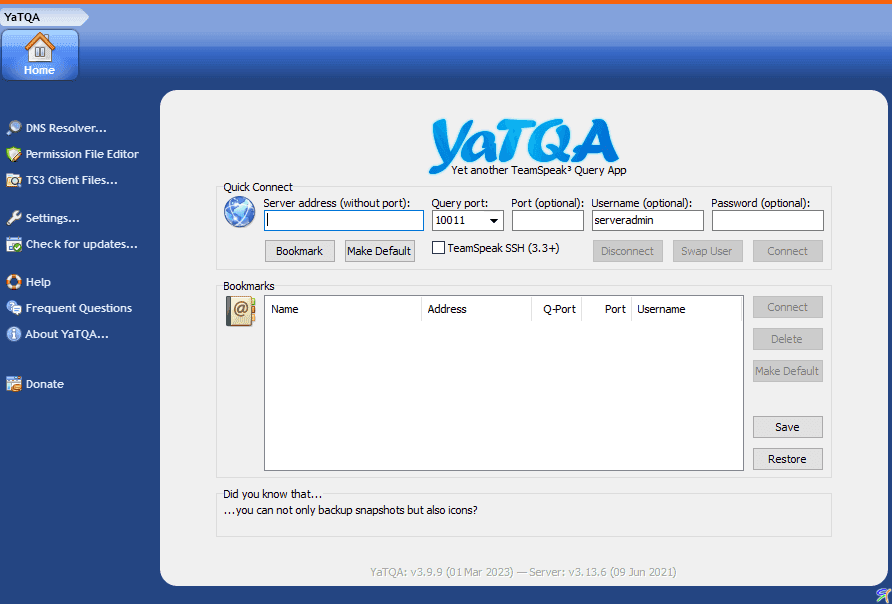Click the Frequent Questions chat icon
Viewport: 892px width, 604px height.
click(x=14, y=308)
